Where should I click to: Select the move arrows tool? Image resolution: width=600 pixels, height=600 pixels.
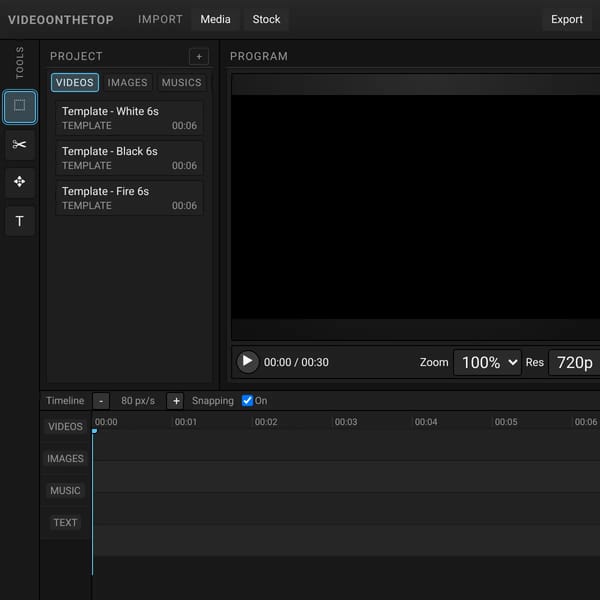(20, 182)
